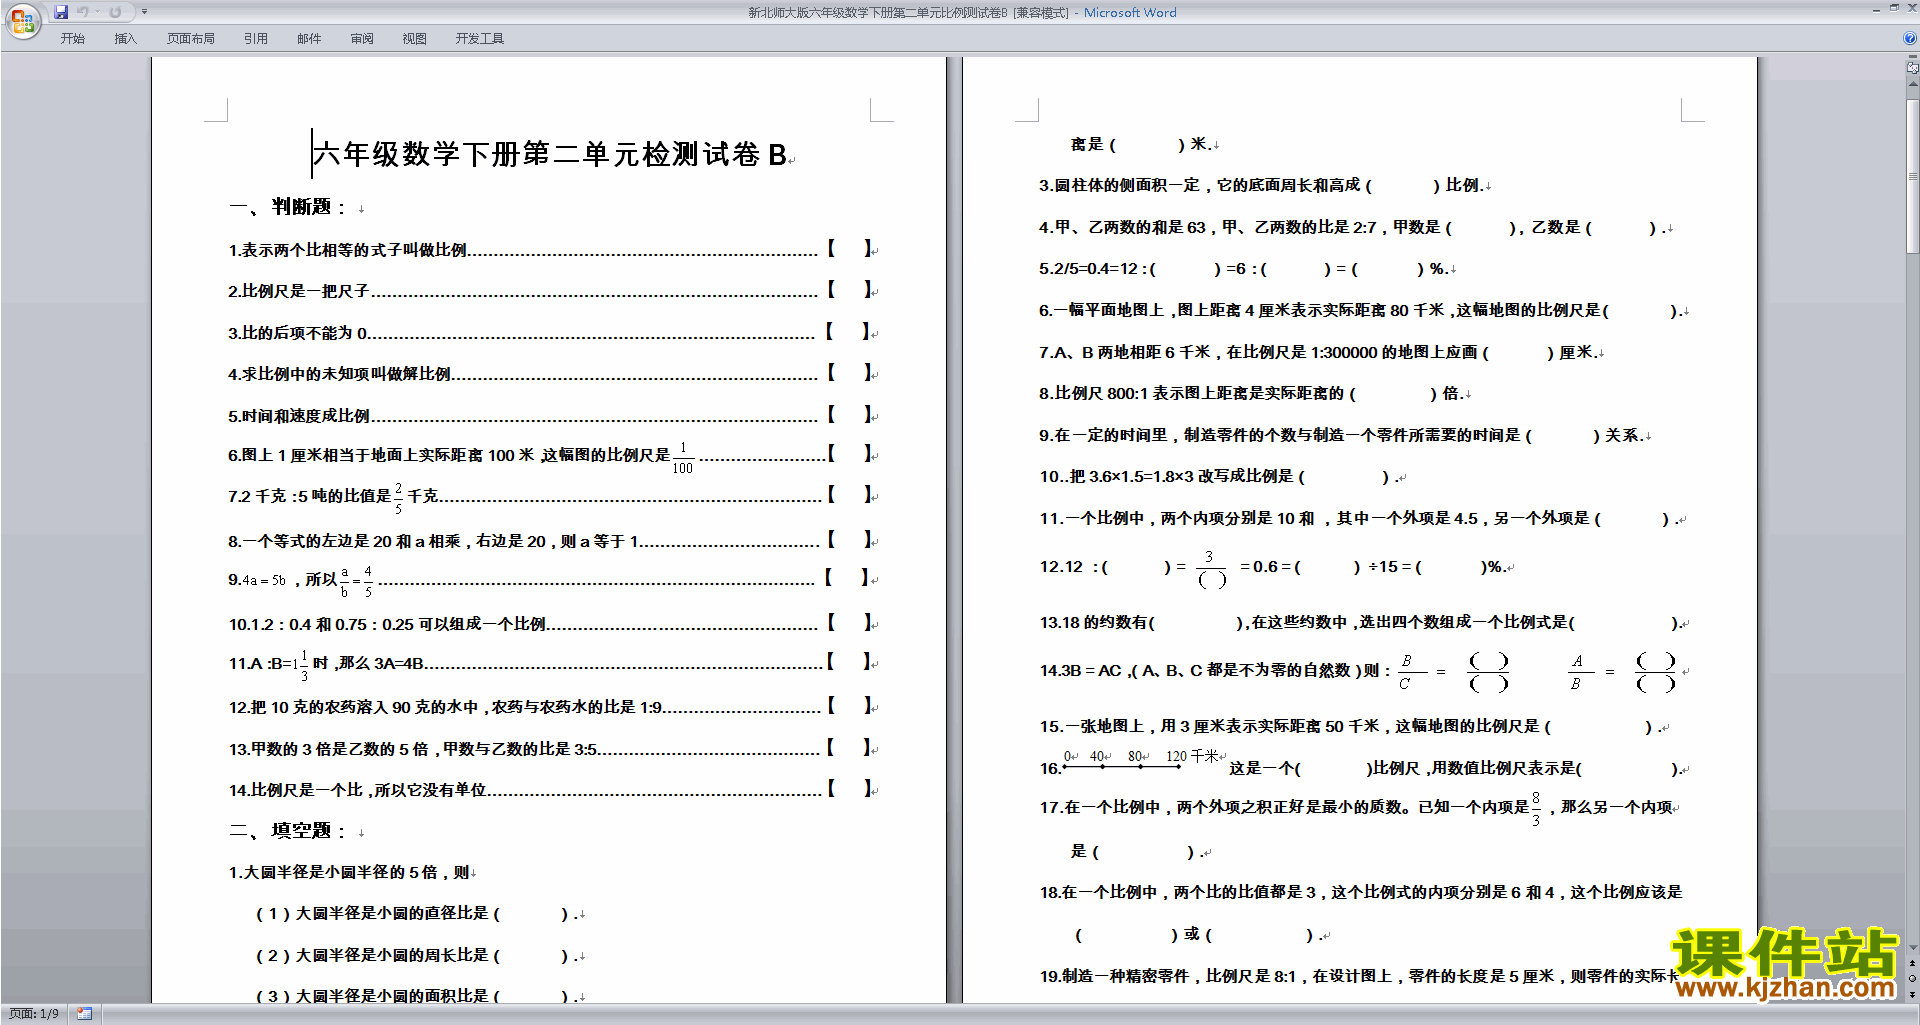Click Select Browse Object circle button
Image resolution: width=1920 pixels, height=1025 pixels.
point(1913,979)
